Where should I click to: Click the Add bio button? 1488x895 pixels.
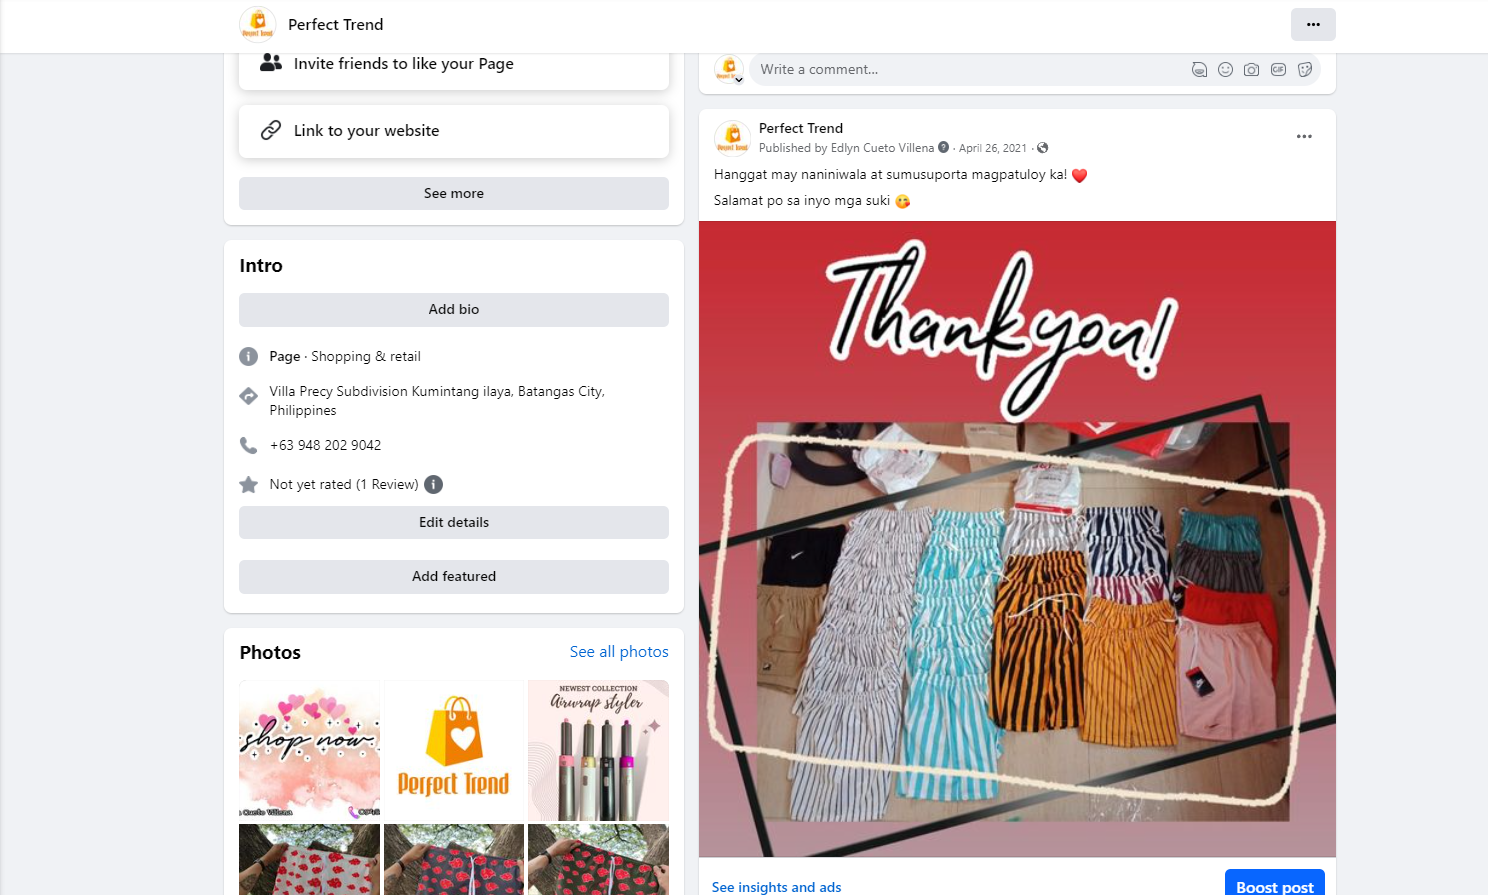[454, 310]
